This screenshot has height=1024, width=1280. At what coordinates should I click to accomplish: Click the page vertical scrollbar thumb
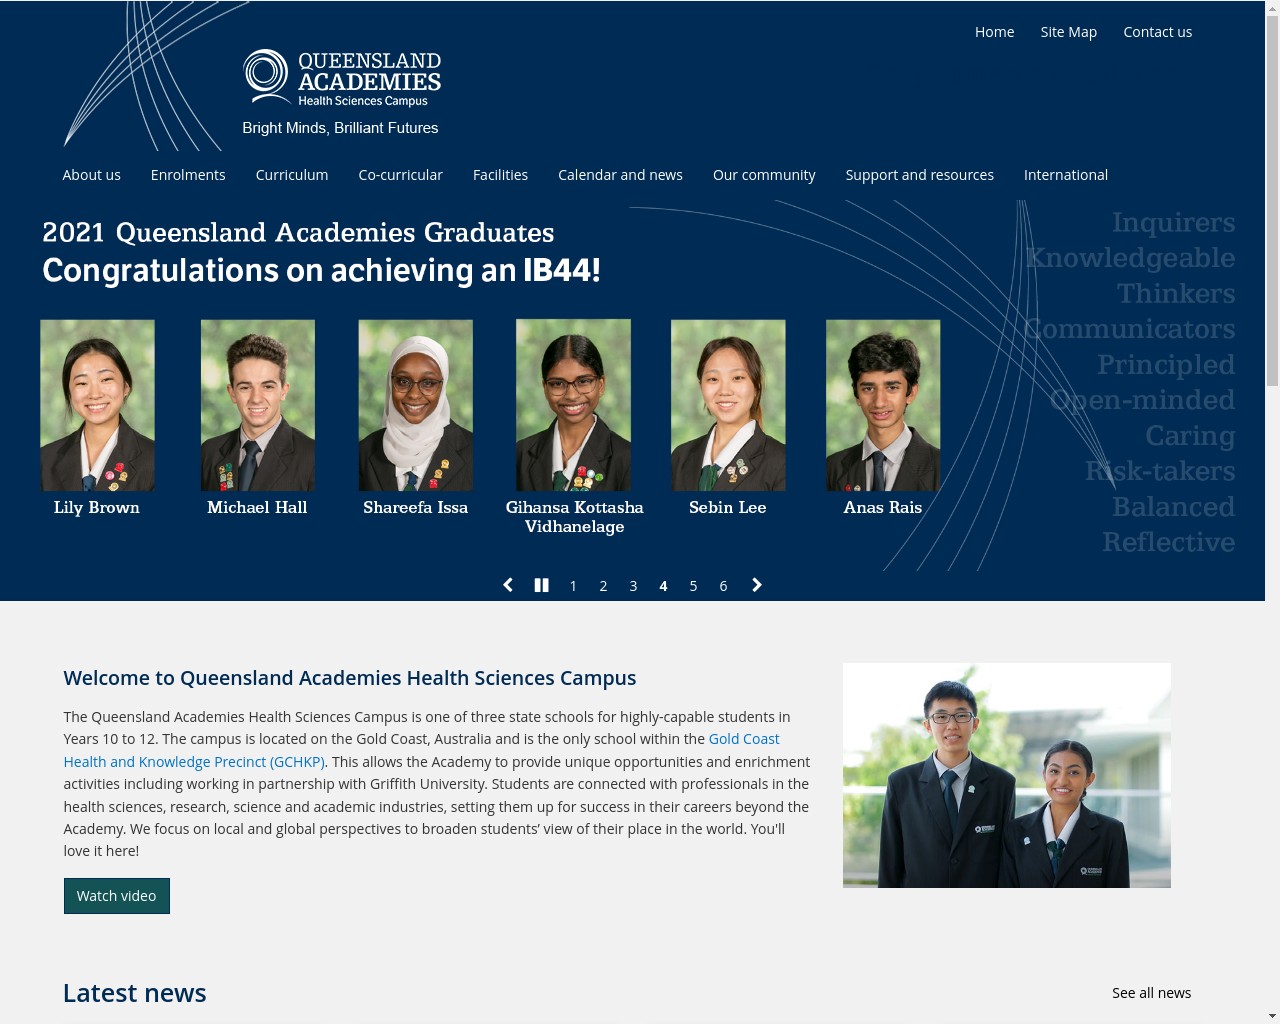pos(1272,200)
